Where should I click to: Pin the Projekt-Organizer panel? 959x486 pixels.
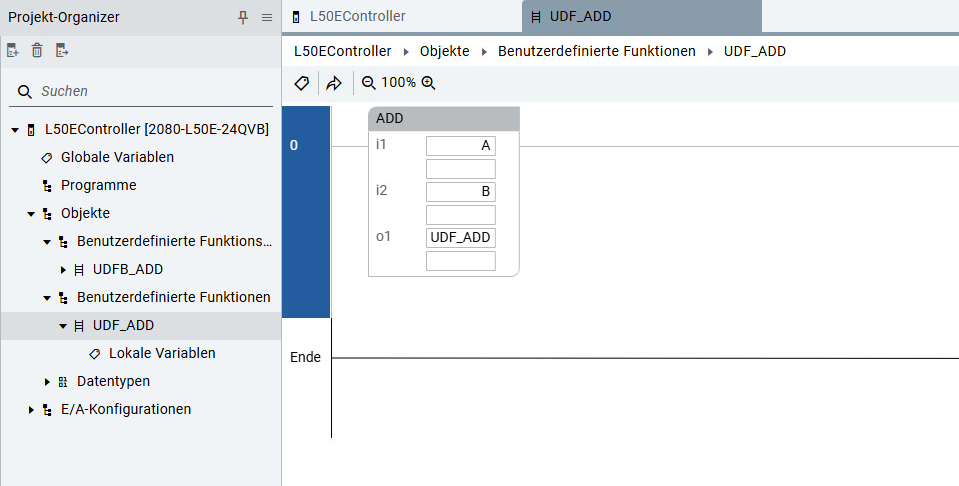click(243, 17)
